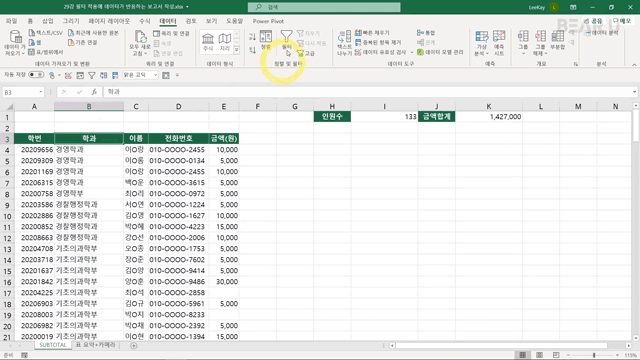Add a new sheet with plus button

pos(133,346)
